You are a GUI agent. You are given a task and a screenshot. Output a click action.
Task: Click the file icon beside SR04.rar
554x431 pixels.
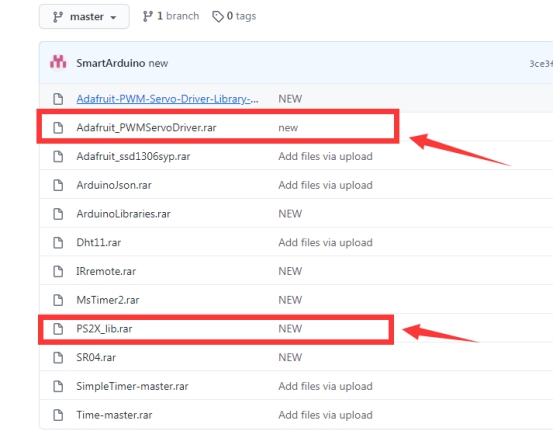click(x=58, y=358)
